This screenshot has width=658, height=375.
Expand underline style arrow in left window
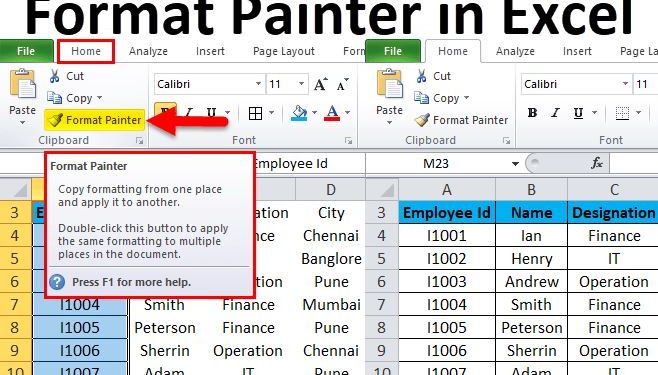pyautogui.click(x=227, y=112)
